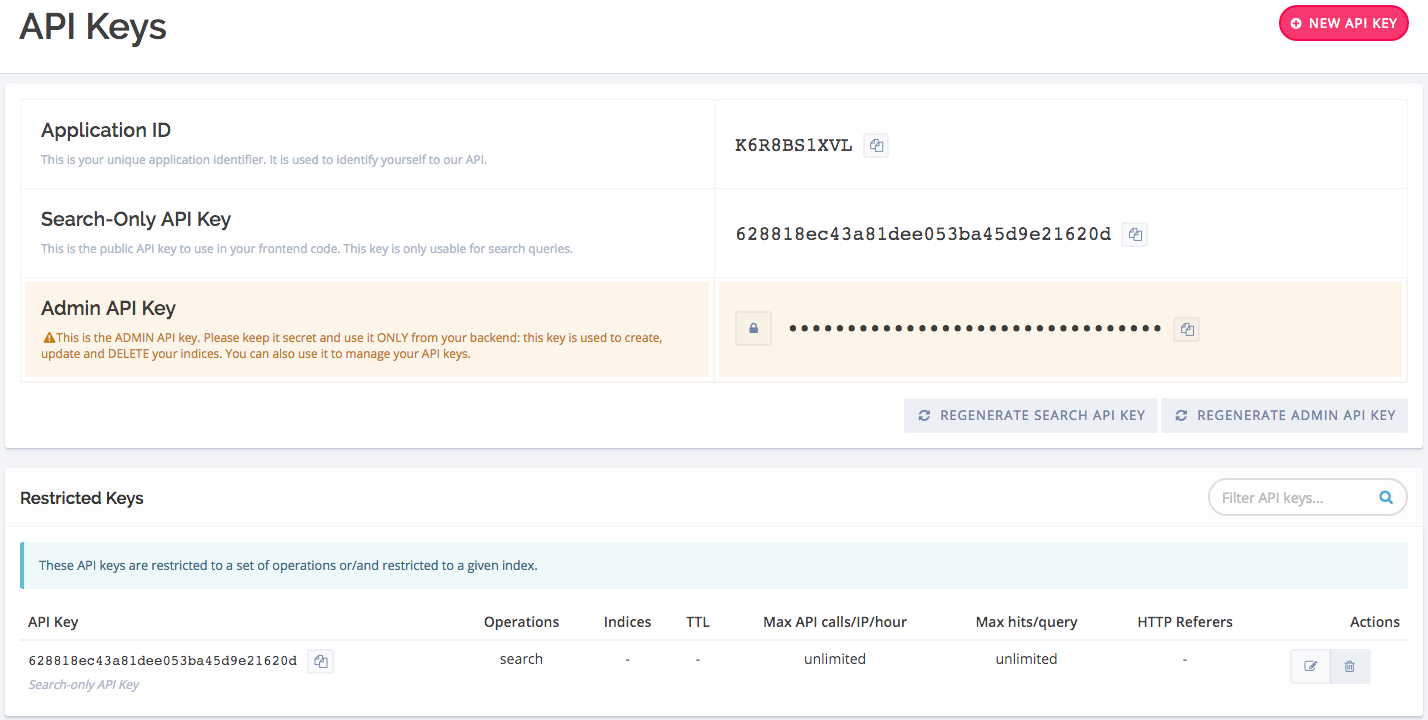Toggle the lock to reveal Admin API Key
Screen dimensions: 1428x720
(x=753, y=328)
